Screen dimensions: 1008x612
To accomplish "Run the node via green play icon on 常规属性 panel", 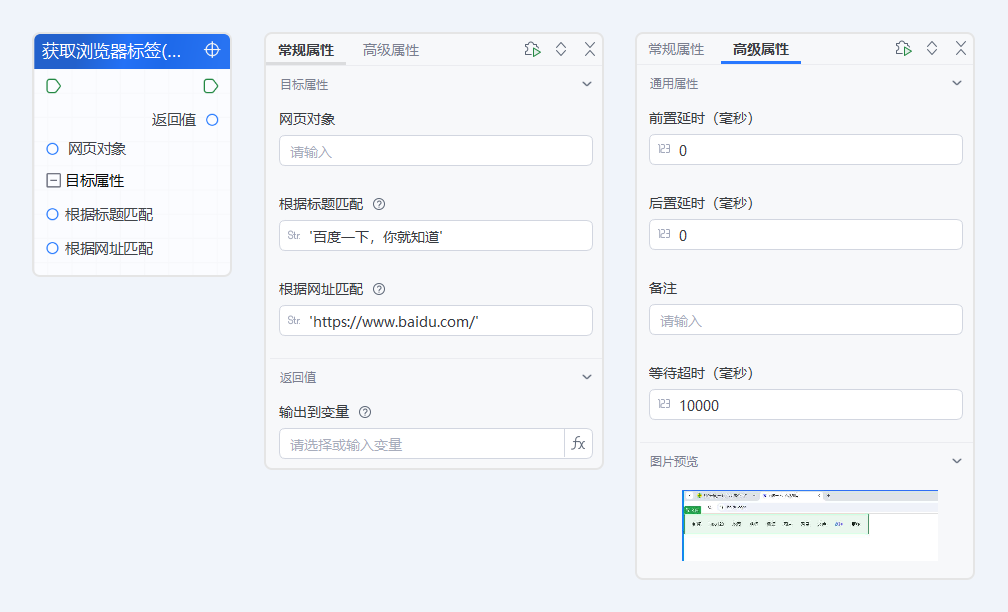I will pos(532,48).
